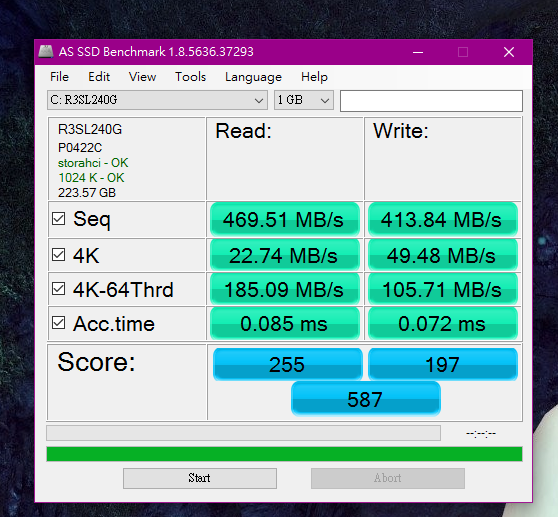
Task: Click the AS SSD Benchmark title bar drive icon
Action: pos(46,52)
